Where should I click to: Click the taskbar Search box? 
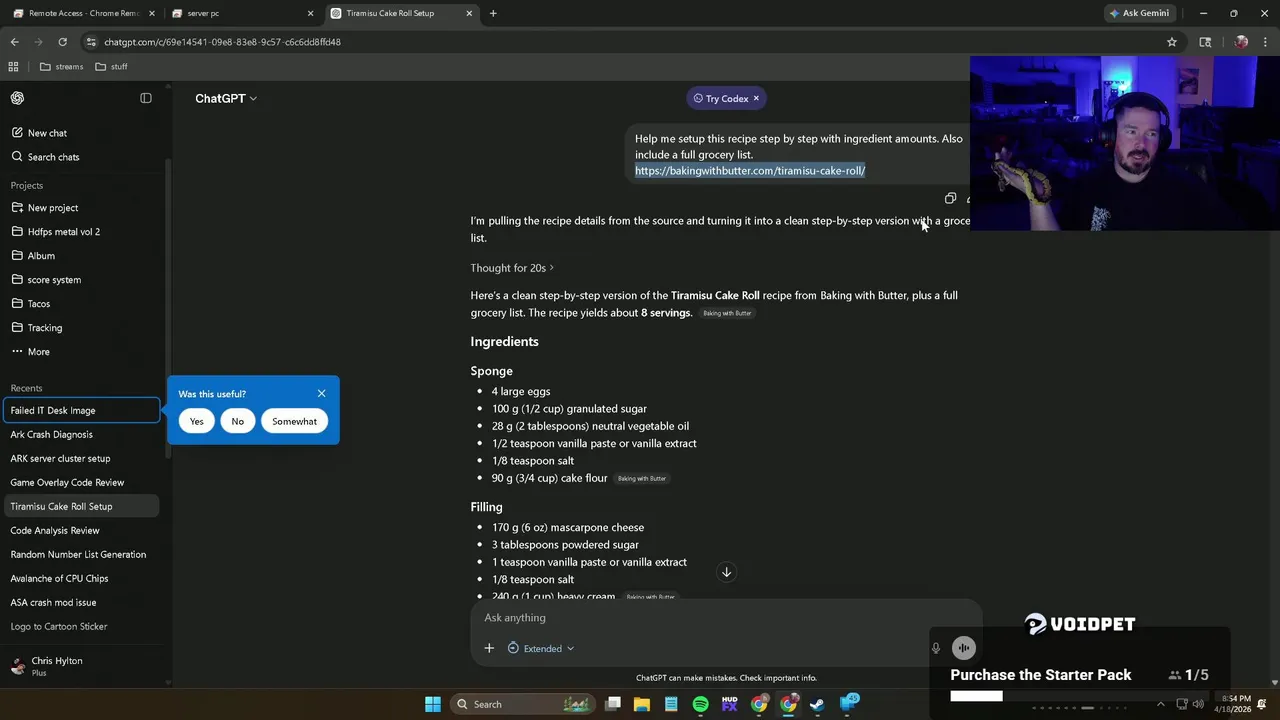(x=523, y=704)
